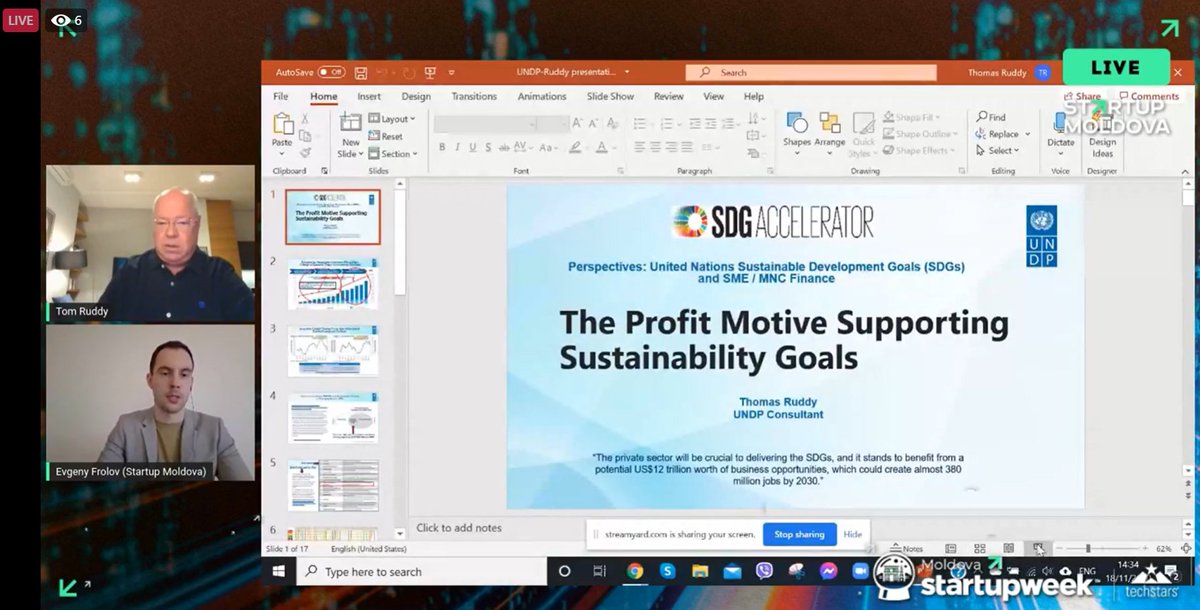1200x610 pixels.
Task: Open the font name combo box
Action: point(483,123)
